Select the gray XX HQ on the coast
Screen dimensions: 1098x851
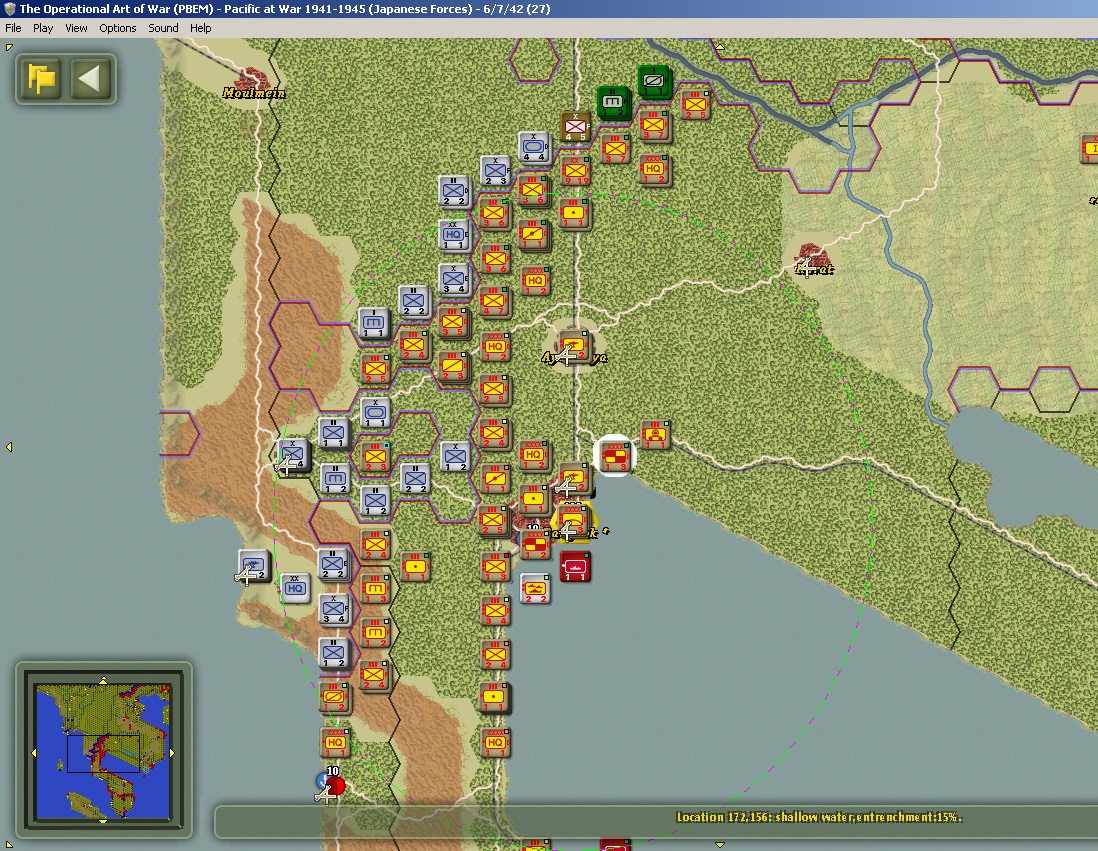[x=295, y=588]
